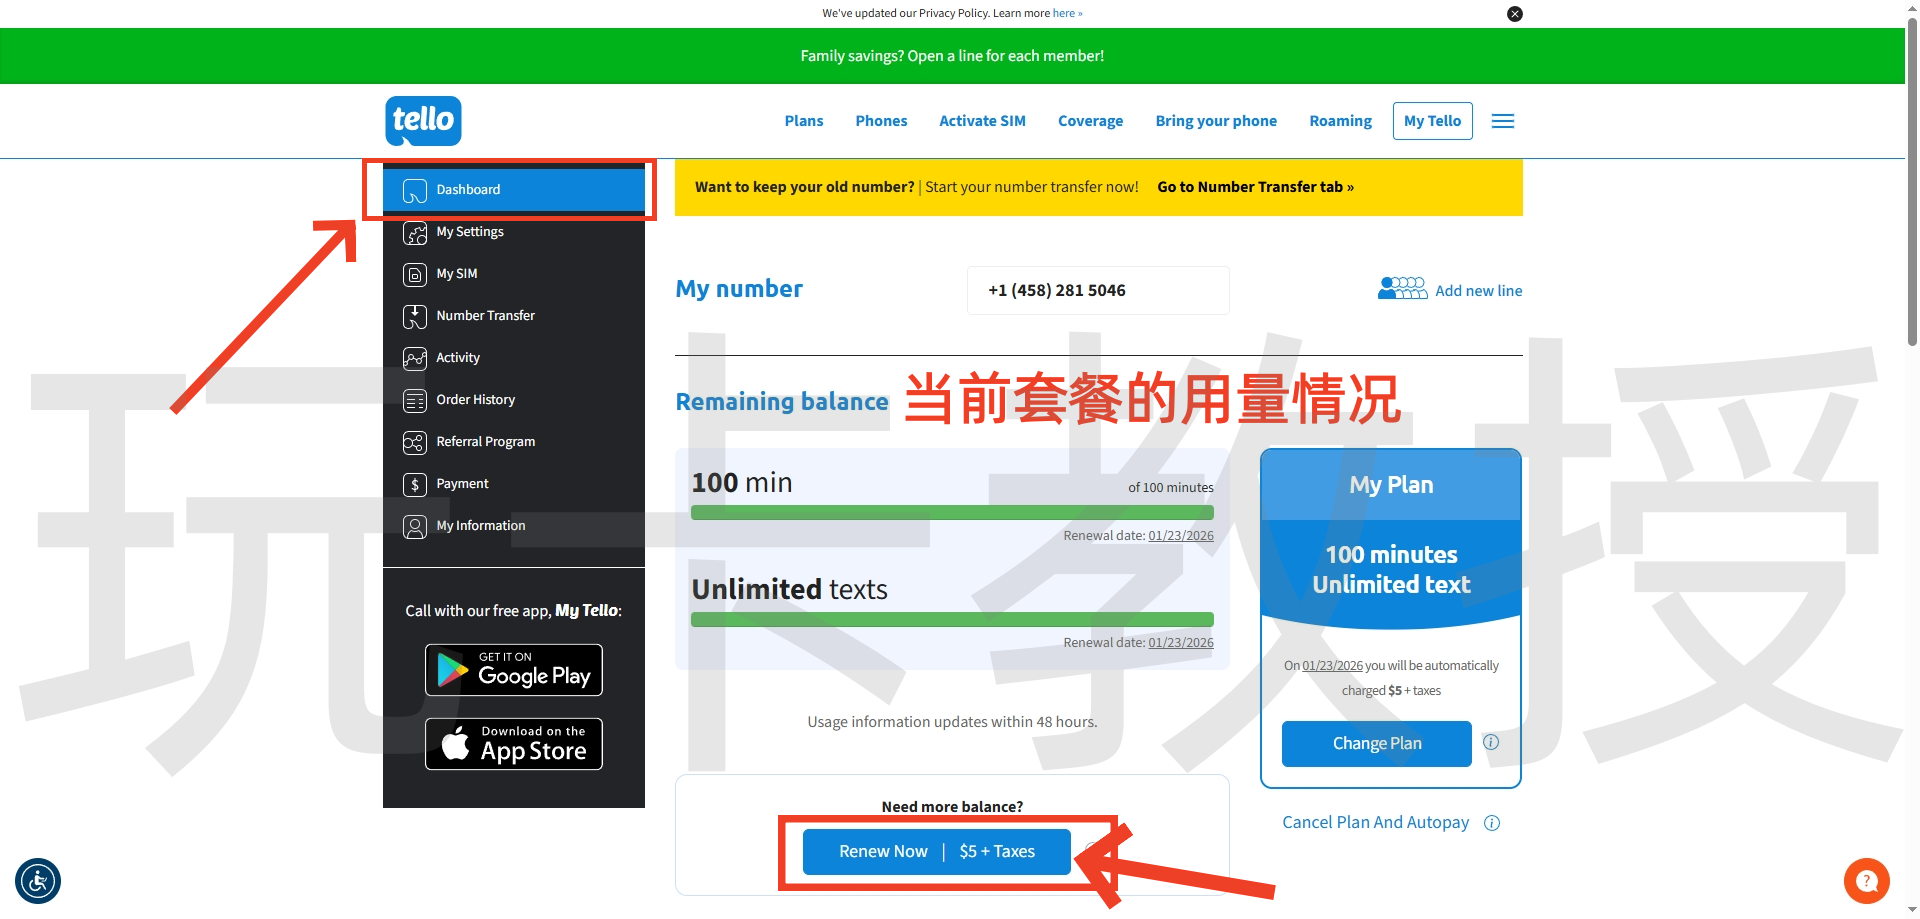Screen dimensions: 1920x919
Task: Click the 100 min usage progress bar
Action: coord(951,513)
